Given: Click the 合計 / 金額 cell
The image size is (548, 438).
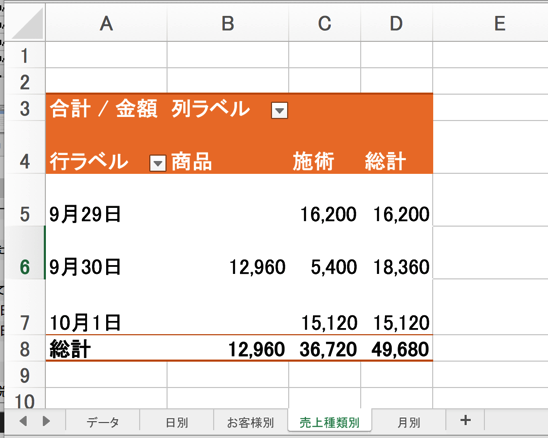Looking at the screenshot, I should click(106, 108).
